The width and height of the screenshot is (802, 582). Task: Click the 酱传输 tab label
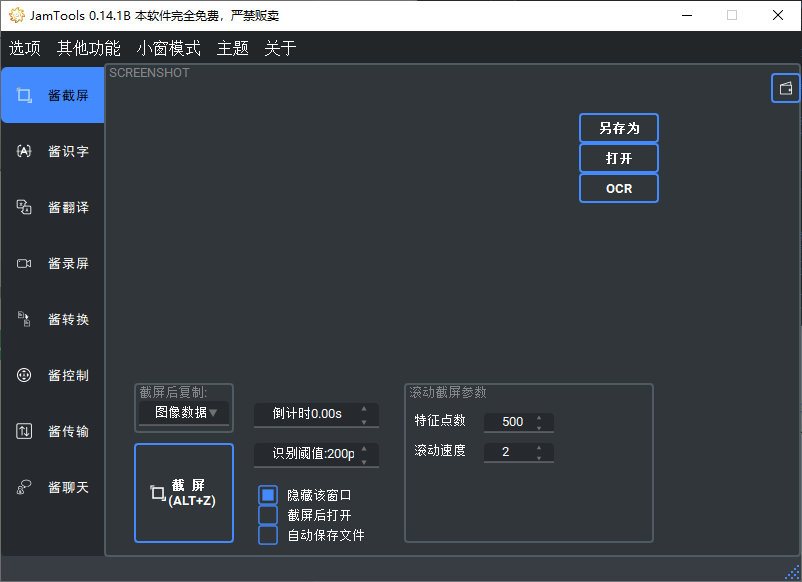(68, 431)
